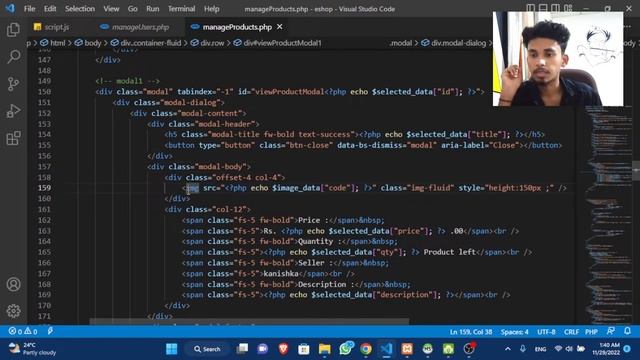Image resolution: width=640 pixels, height=360 pixels.
Task: Change encoding via UTF-8
Action: click(x=546, y=332)
